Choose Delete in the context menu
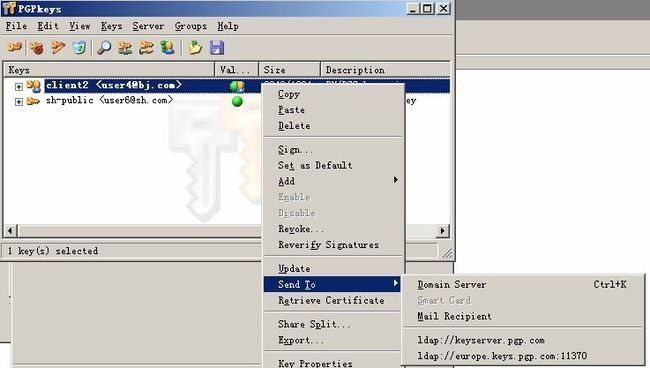Screen dimensions: 650x368 point(332,126)
